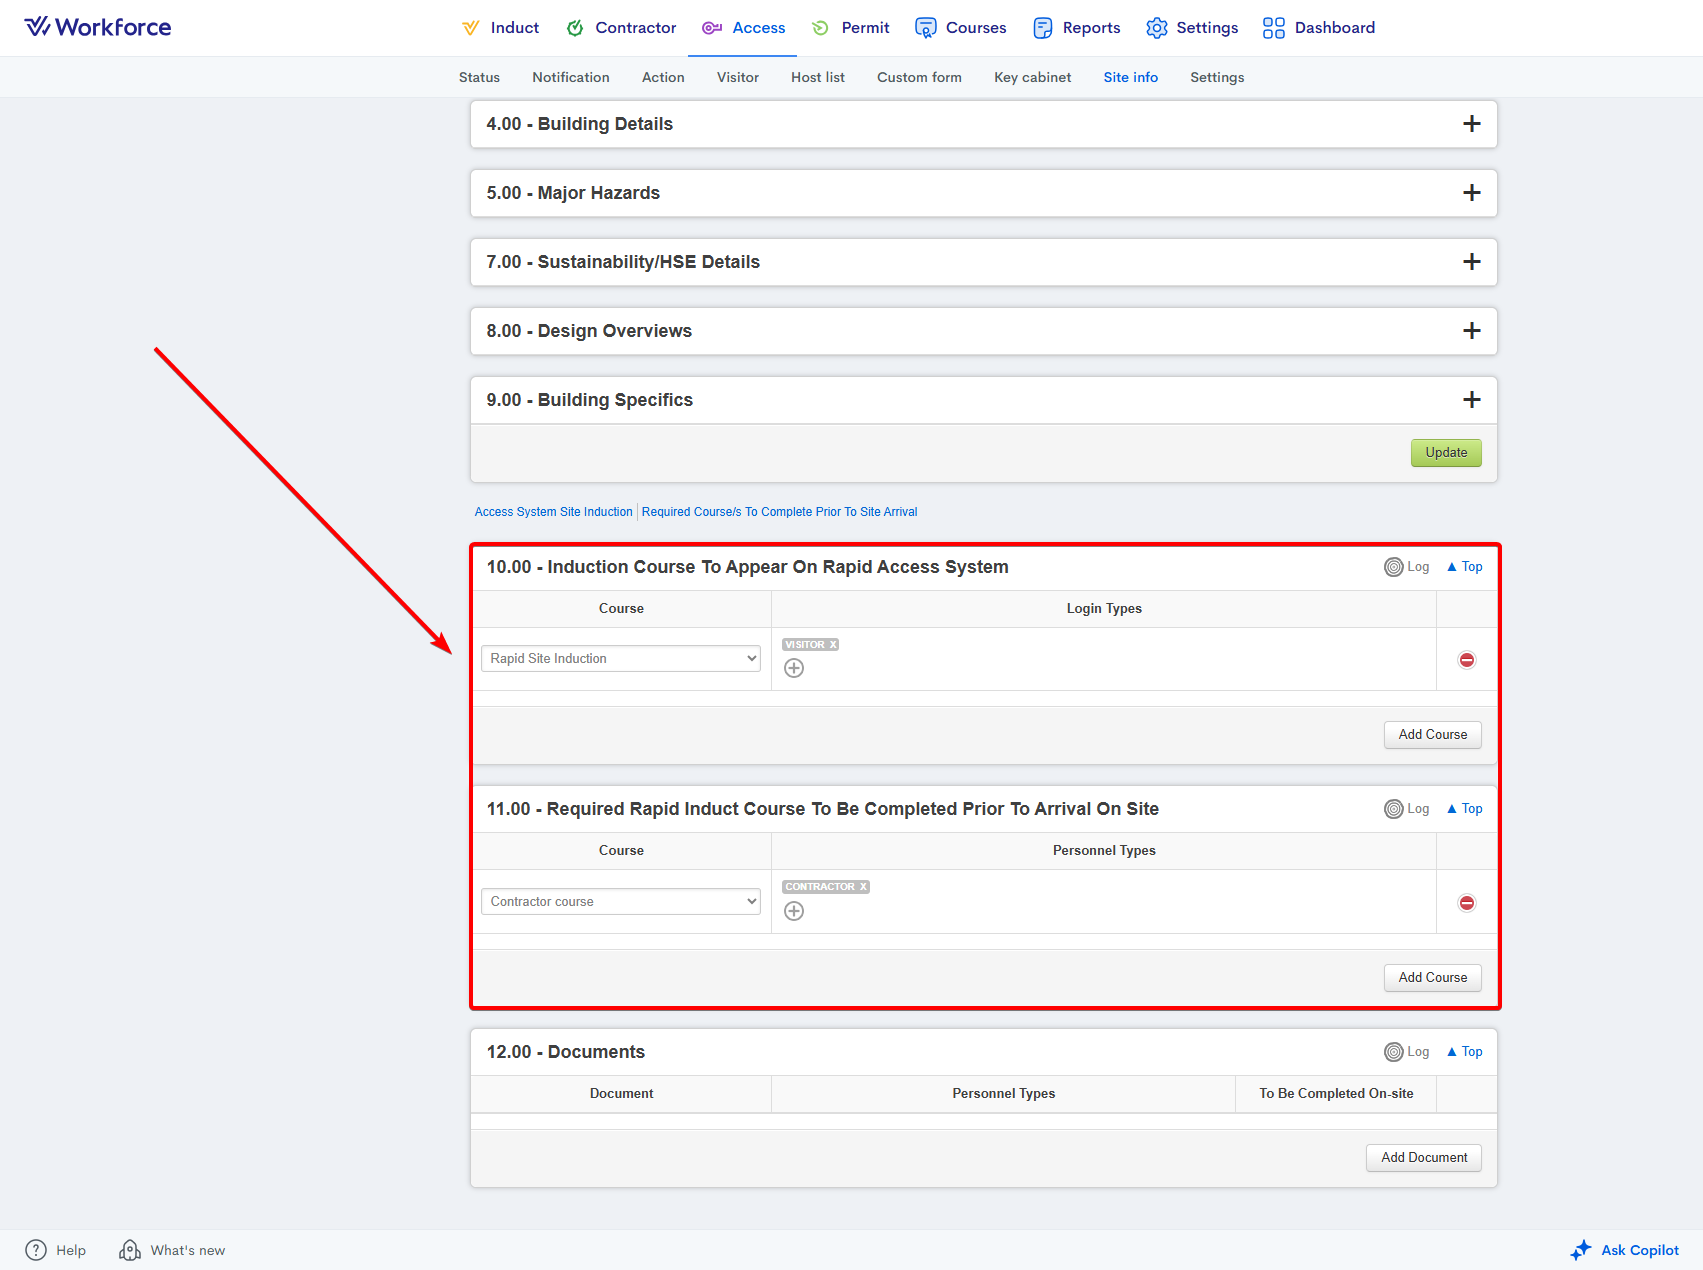Screen dimensions: 1703x1270
Task: Expand the 5.00 Major Hazards section
Action: [x=1471, y=193]
